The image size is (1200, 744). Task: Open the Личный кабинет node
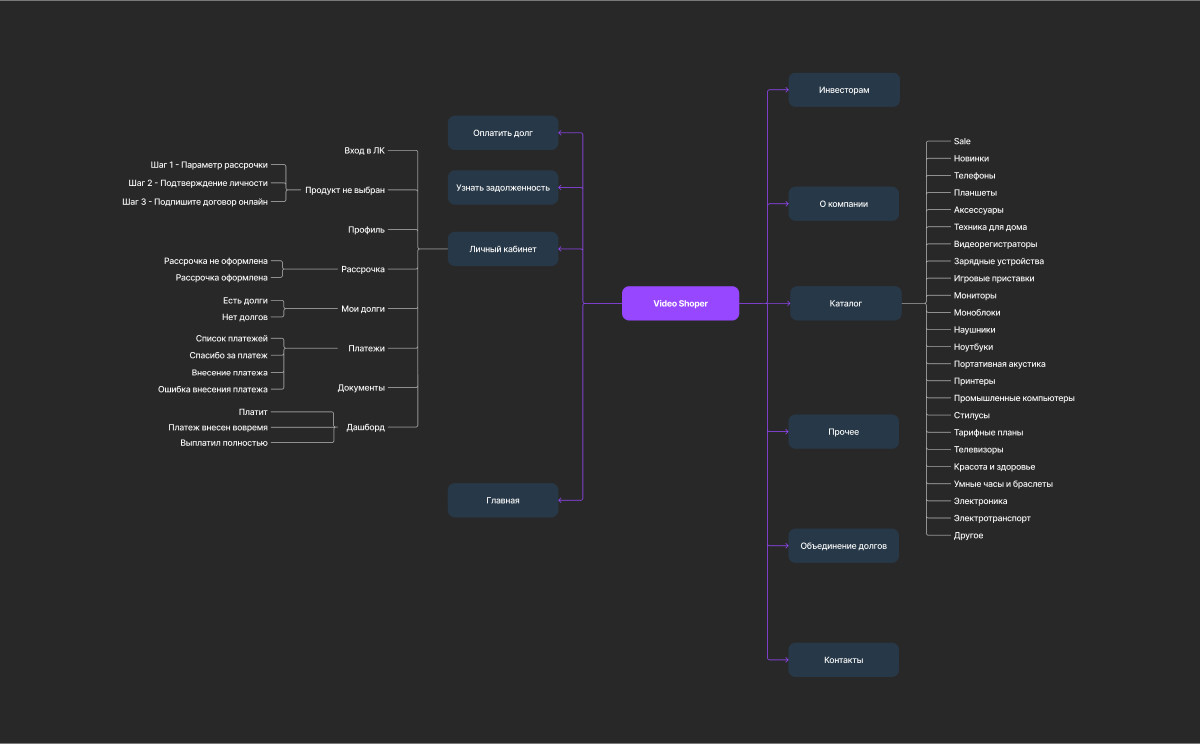click(x=503, y=249)
